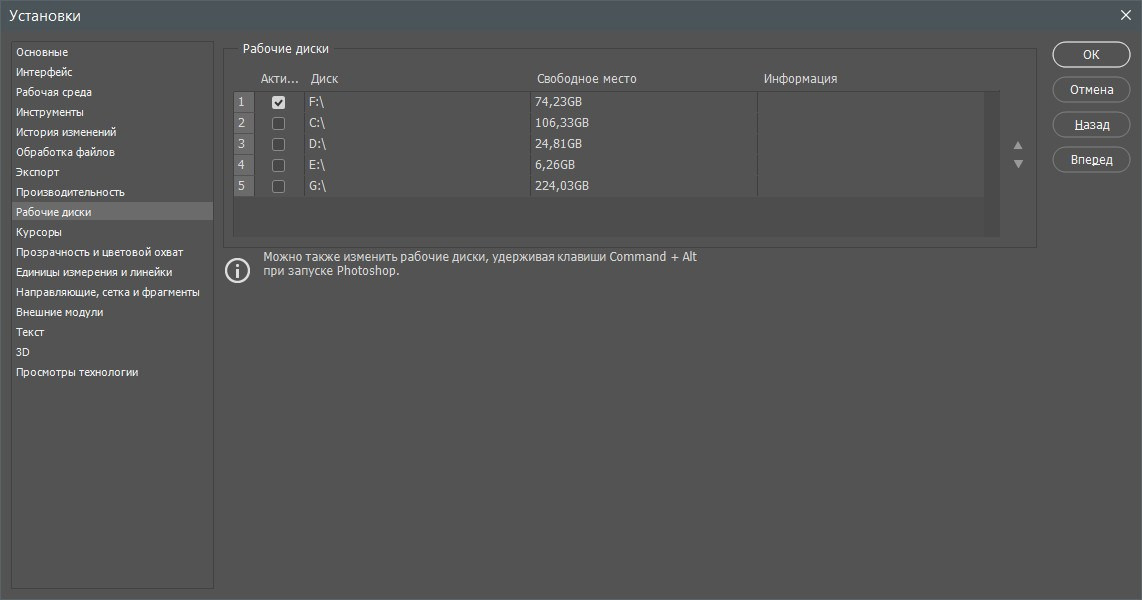Enable the G:\ scratch disk checkbox

pos(278,186)
